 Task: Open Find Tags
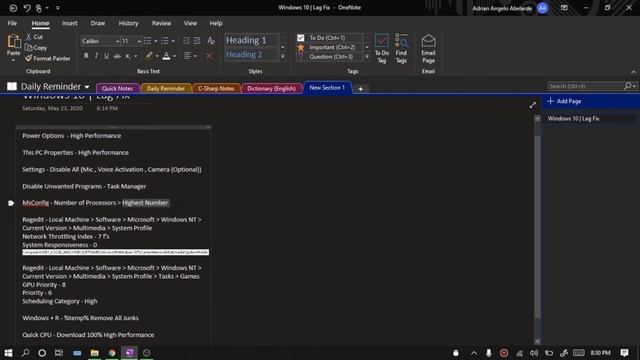click(x=401, y=49)
